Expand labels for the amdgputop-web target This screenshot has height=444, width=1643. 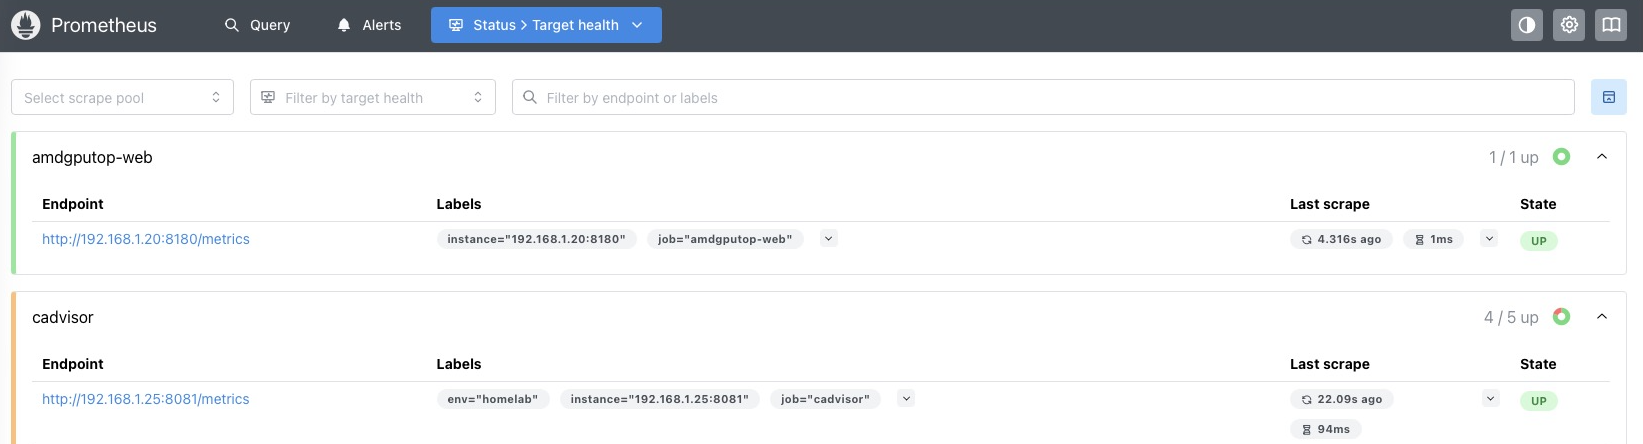pyautogui.click(x=828, y=238)
